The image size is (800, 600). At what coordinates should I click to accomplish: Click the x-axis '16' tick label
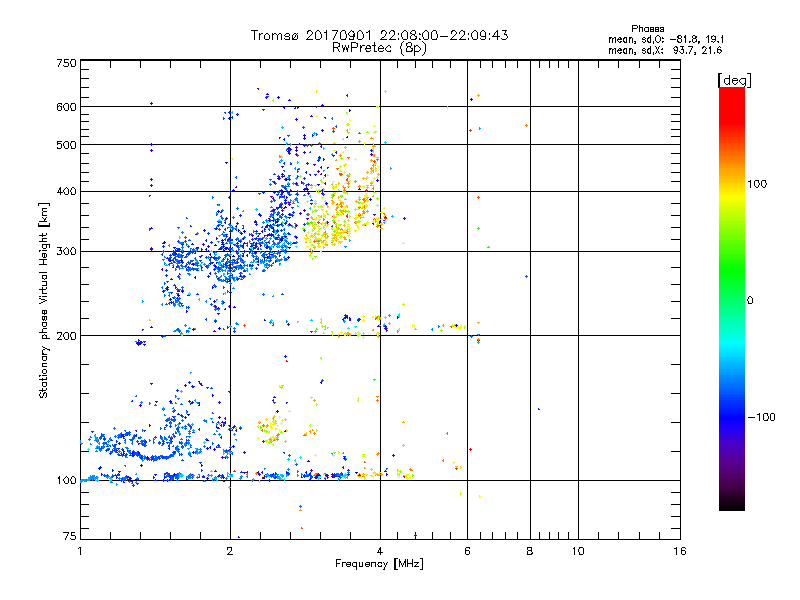click(680, 551)
